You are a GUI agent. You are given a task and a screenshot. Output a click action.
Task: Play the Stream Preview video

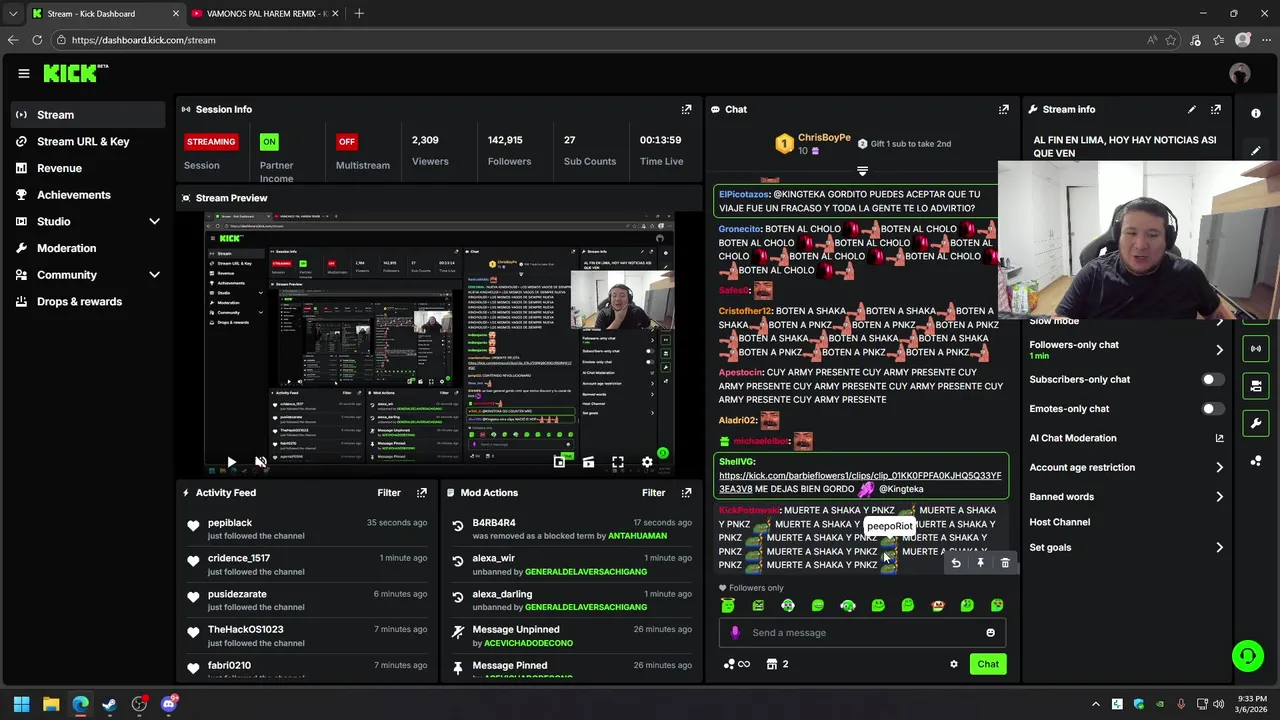(231, 462)
